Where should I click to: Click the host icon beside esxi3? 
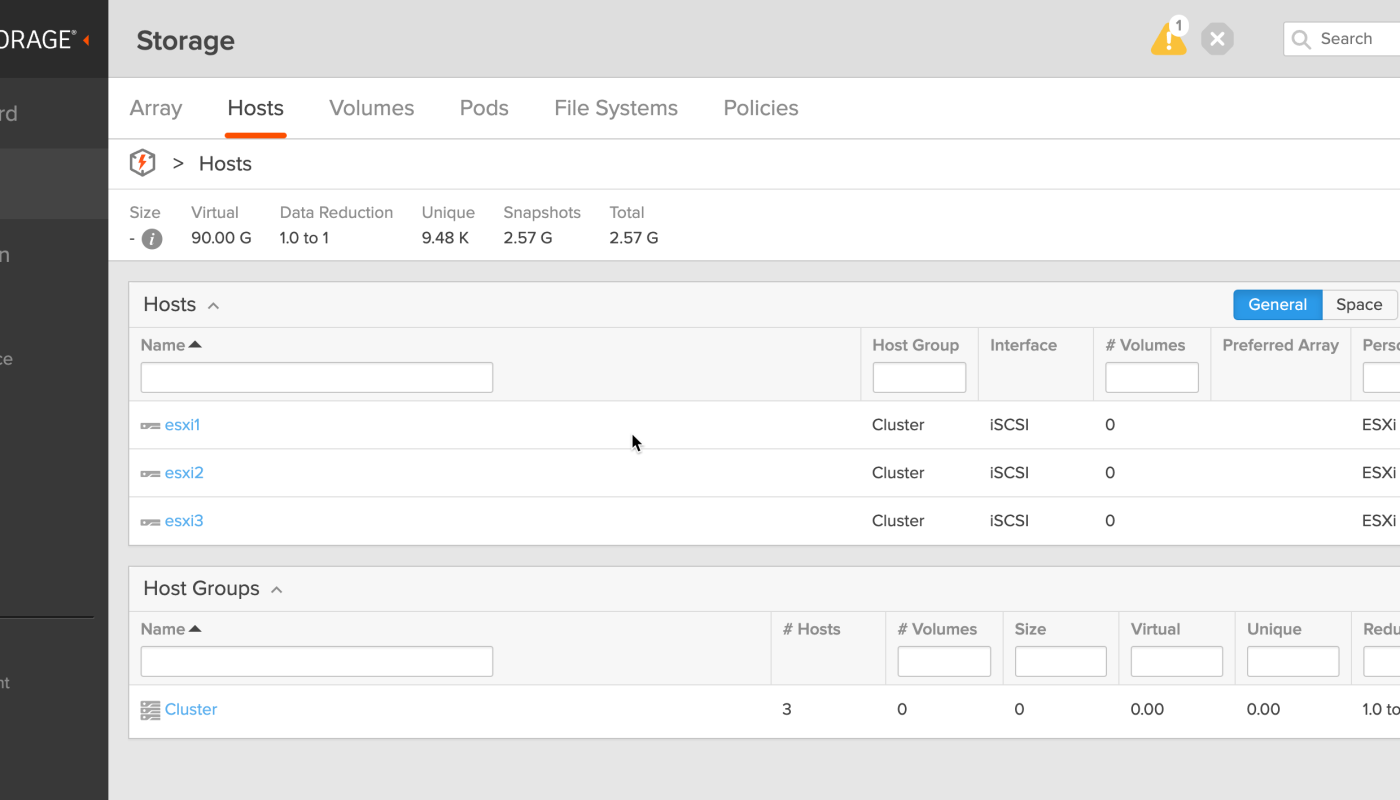click(150, 522)
